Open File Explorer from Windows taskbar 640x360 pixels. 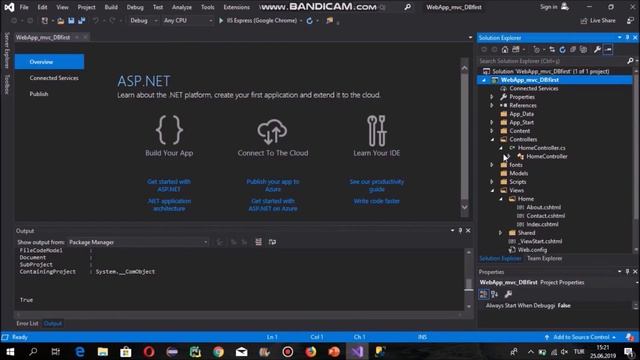tap(102, 351)
